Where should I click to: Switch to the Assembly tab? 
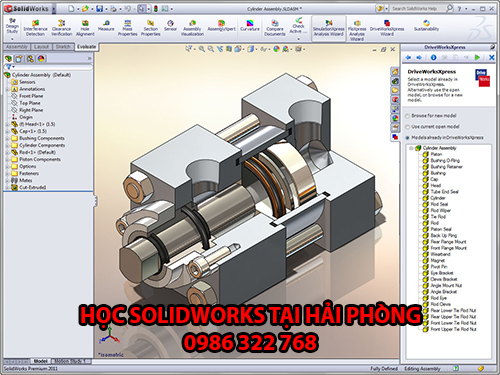point(16,47)
